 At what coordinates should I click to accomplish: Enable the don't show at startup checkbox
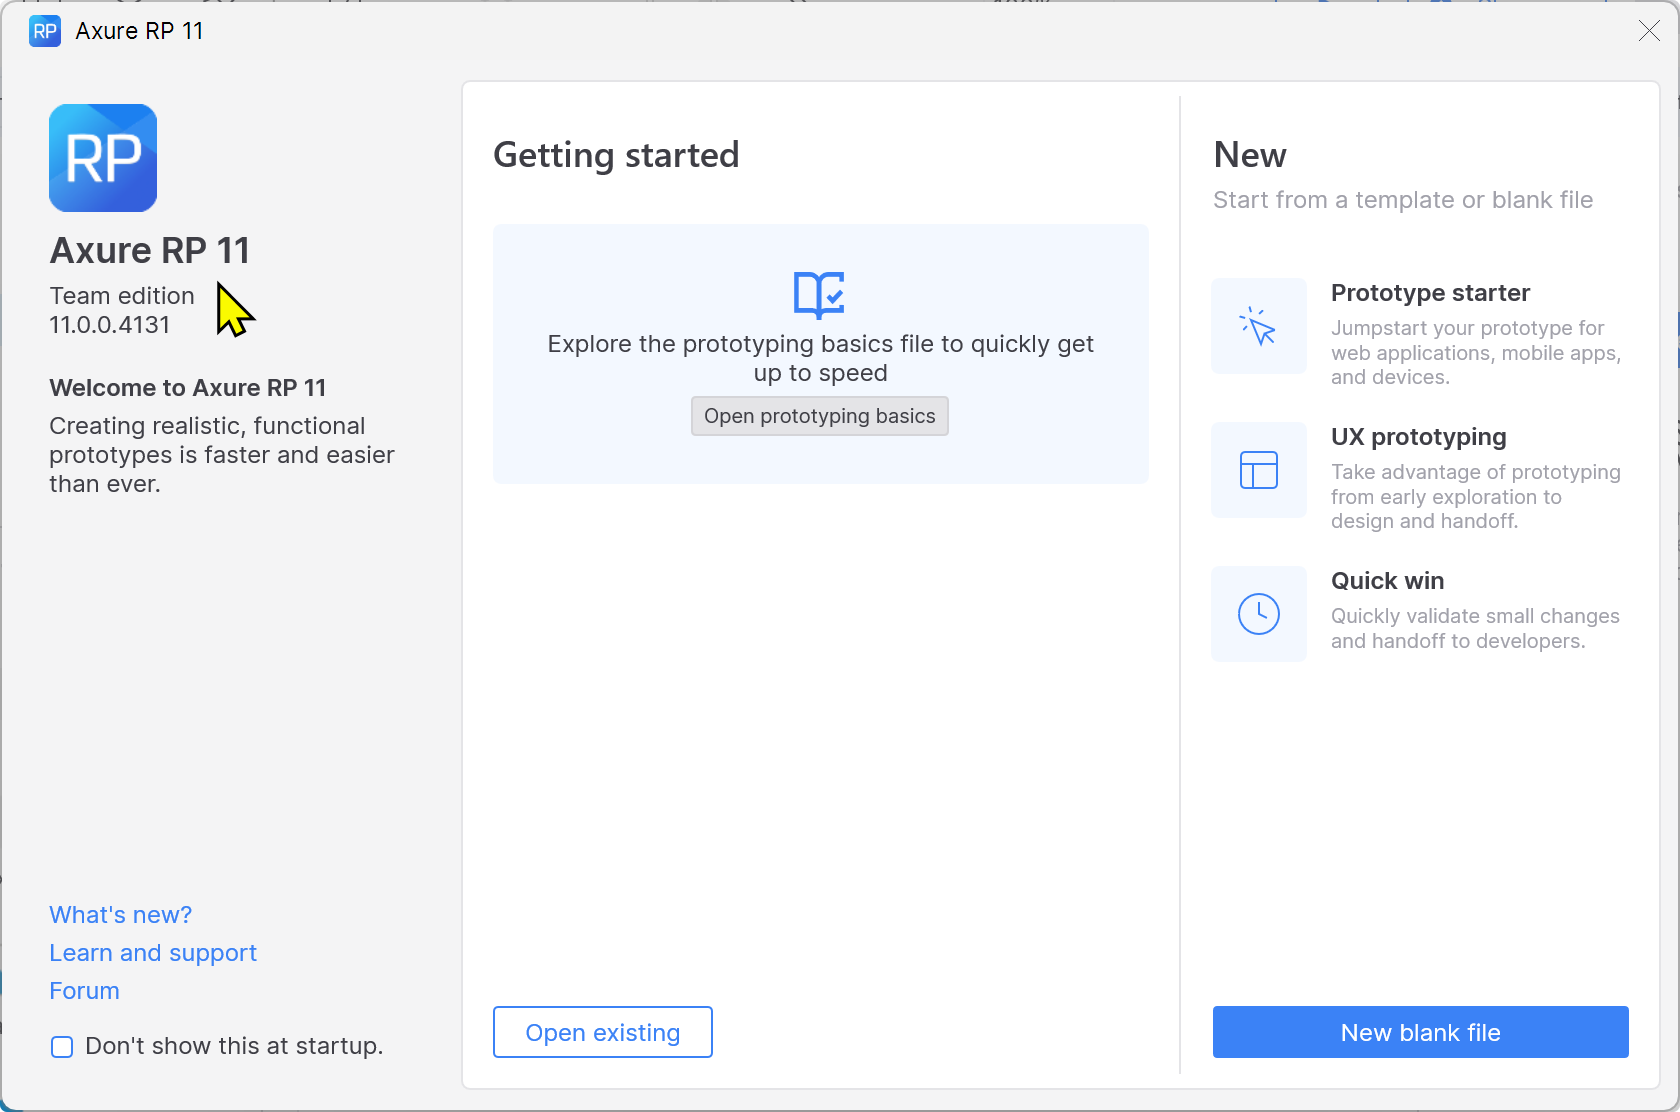coord(62,1047)
